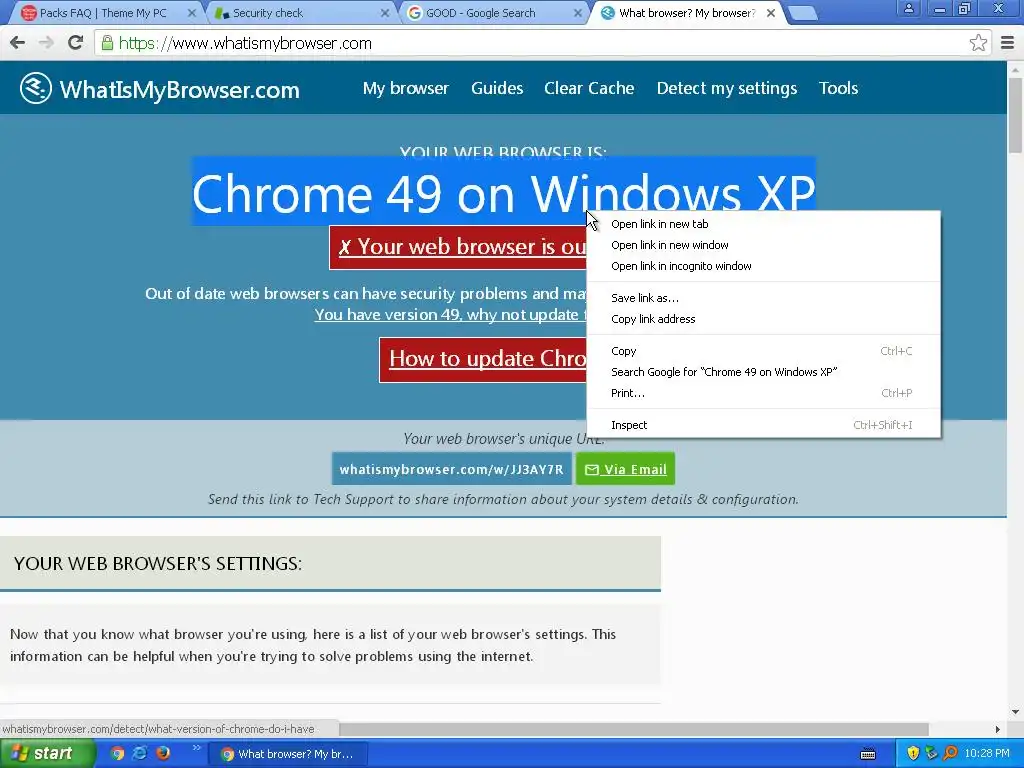Click the What browser taskbar button
The height and width of the screenshot is (768, 1024).
click(288, 754)
